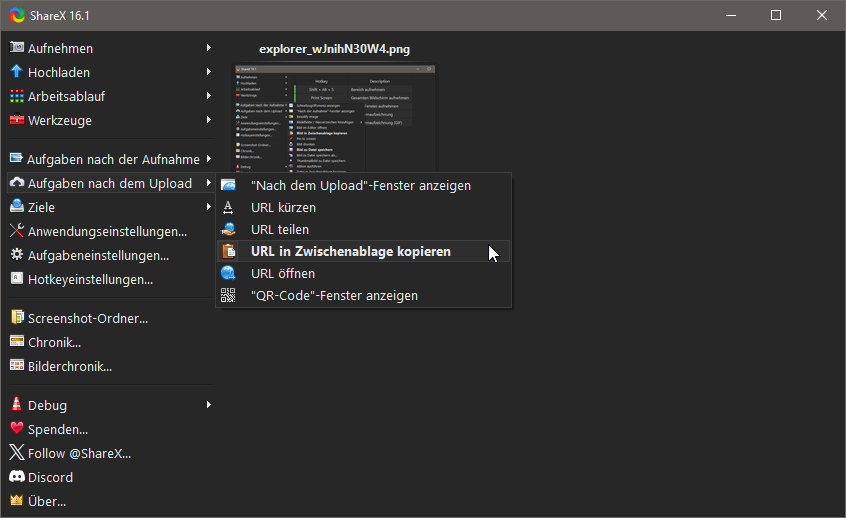This screenshot has height=518, width=846.
Task: Click the Über crown icon
Action: click(17, 500)
